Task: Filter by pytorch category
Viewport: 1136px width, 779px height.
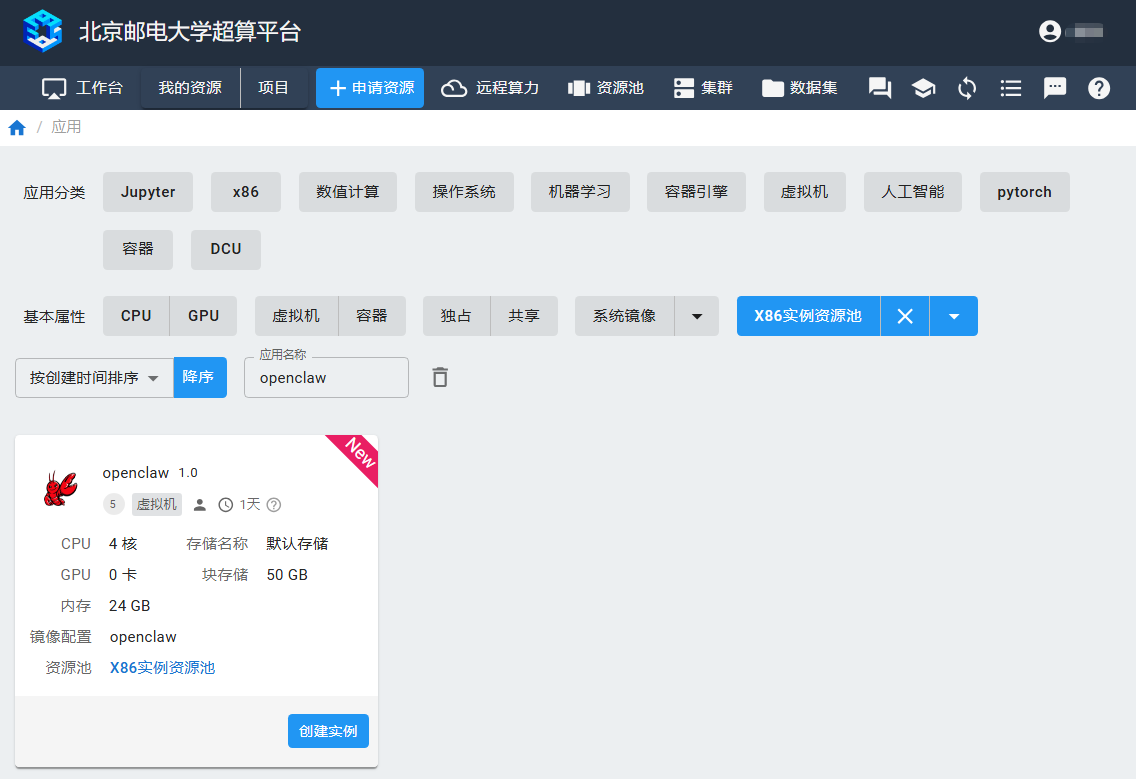Action: click(x=1024, y=192)
